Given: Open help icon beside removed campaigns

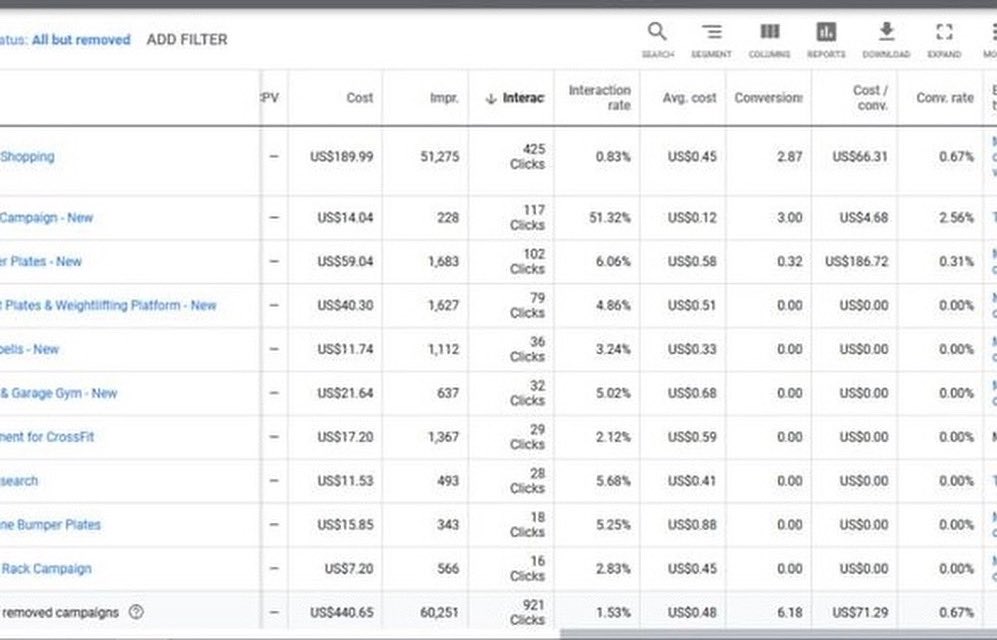Looking at the screenshot, I should (136, 612).
